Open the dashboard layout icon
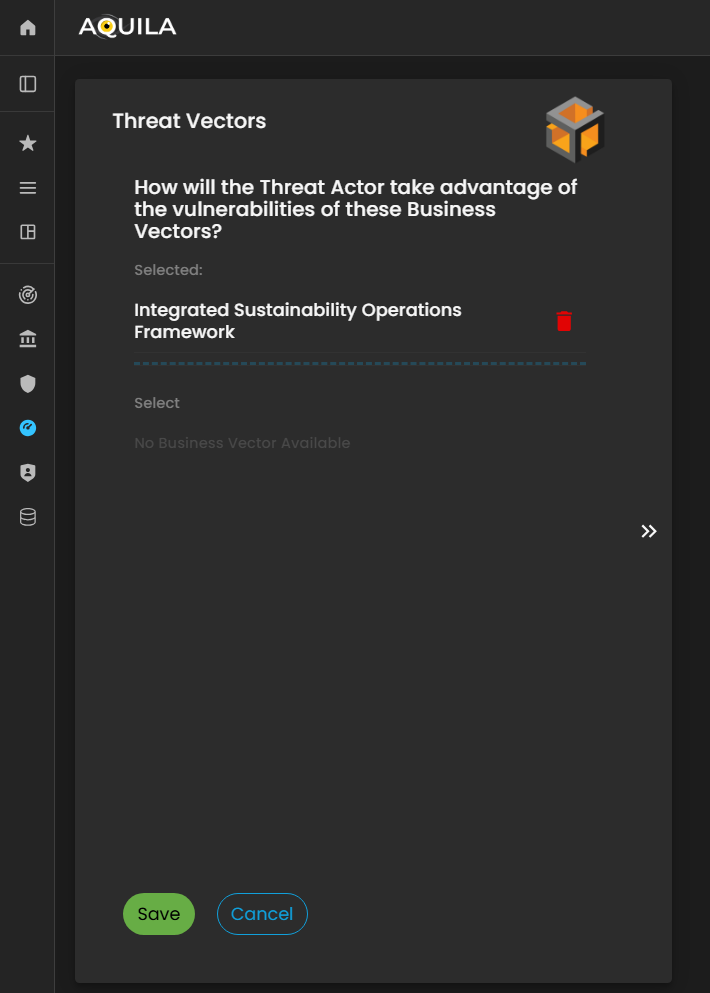 (x=28, y=232)
